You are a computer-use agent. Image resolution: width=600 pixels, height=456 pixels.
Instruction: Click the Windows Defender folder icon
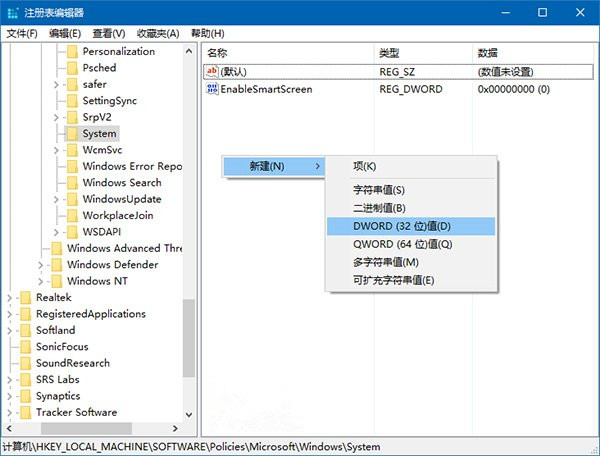pyautogui.click(x=55, y=265)
